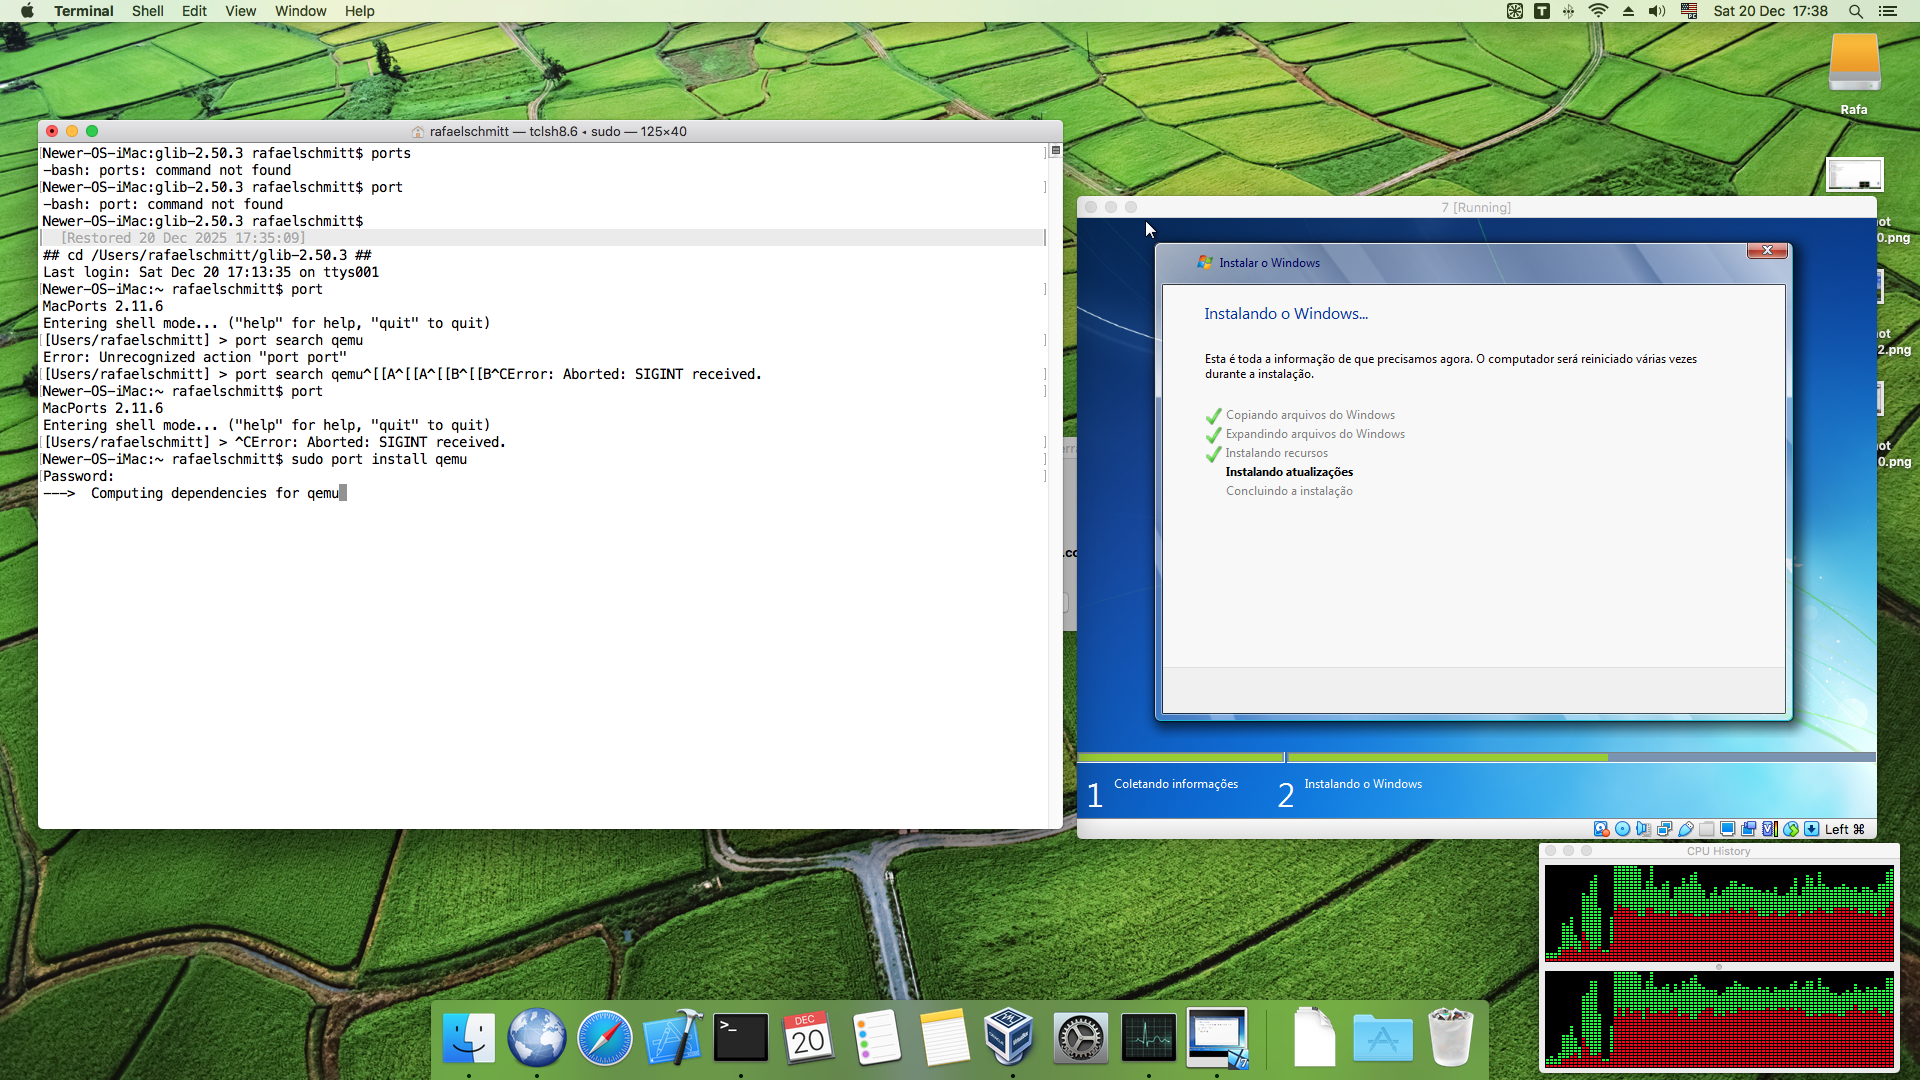This screenshot has height=1080, width=1920.
Task: Close the Instalar o Windows dialog
Action: coord(1767,250)
